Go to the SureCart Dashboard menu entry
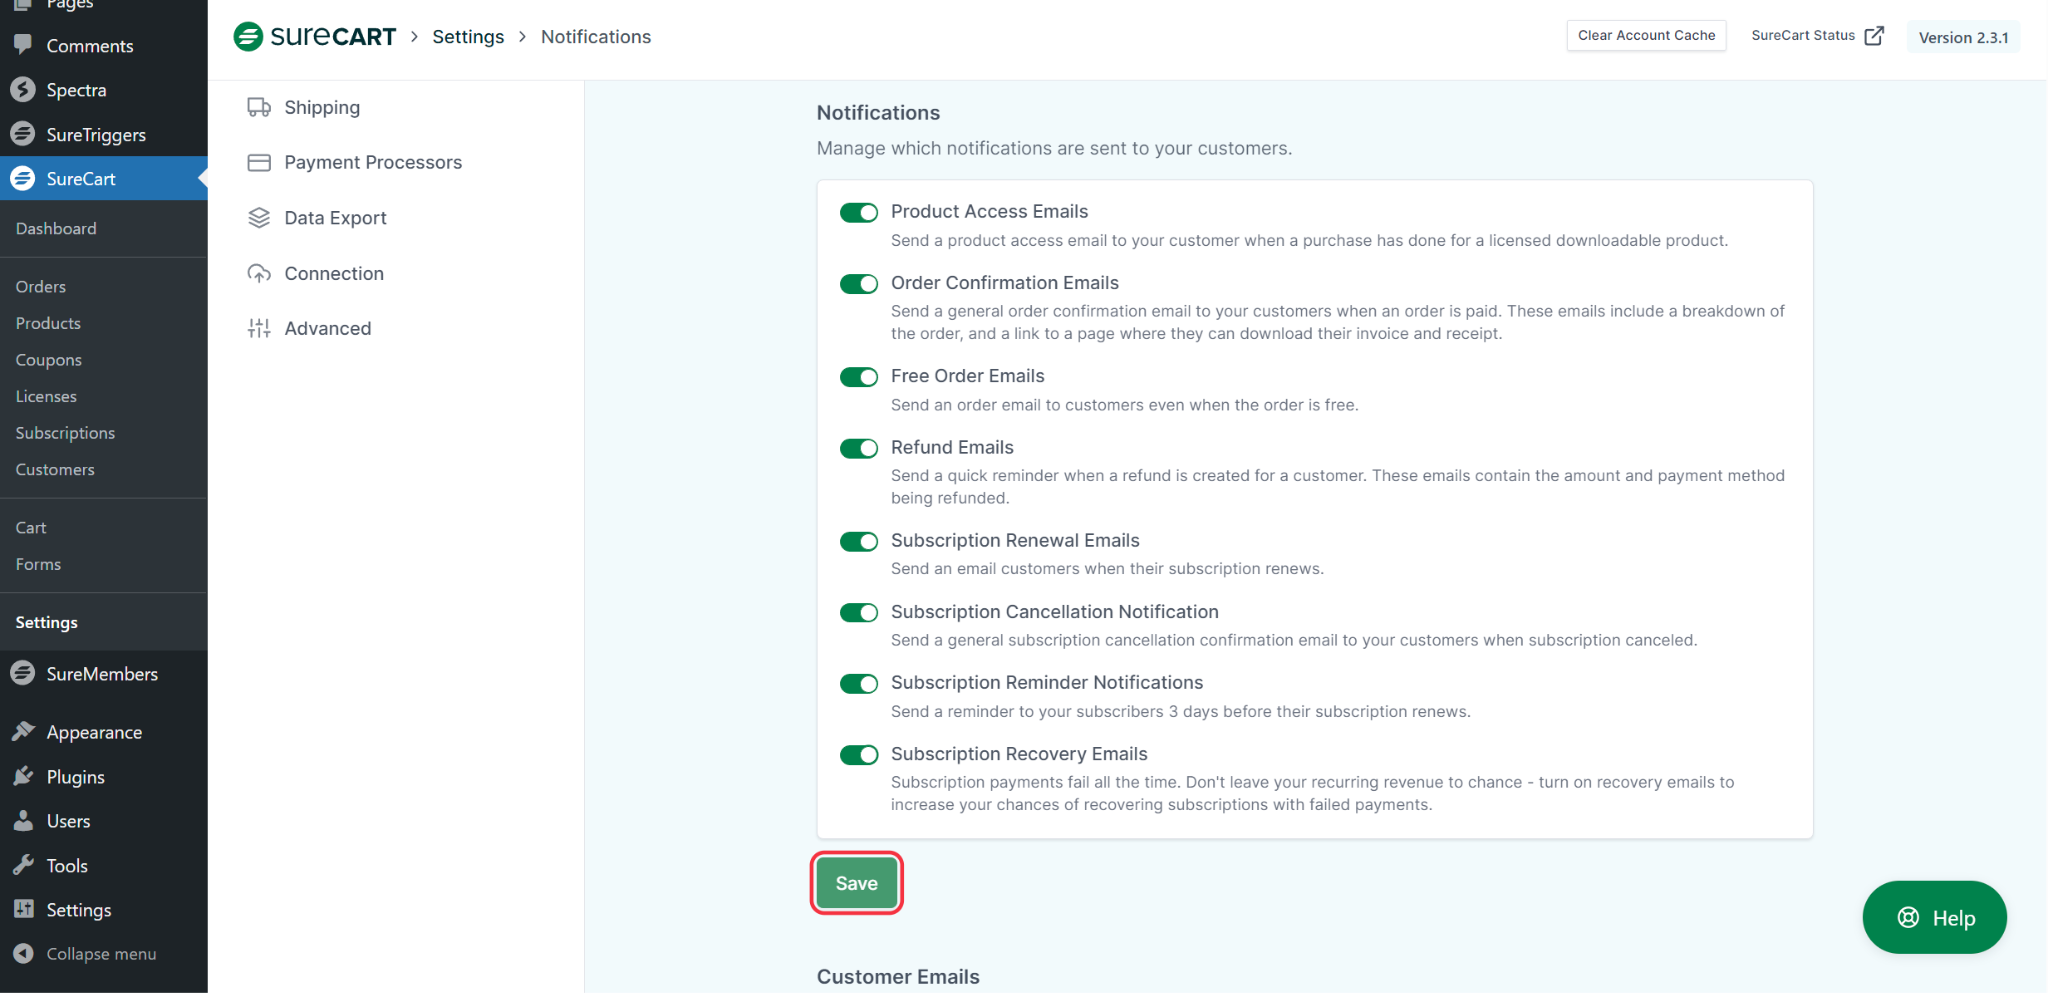The image size is (2048, 993). tap(56, 228)
